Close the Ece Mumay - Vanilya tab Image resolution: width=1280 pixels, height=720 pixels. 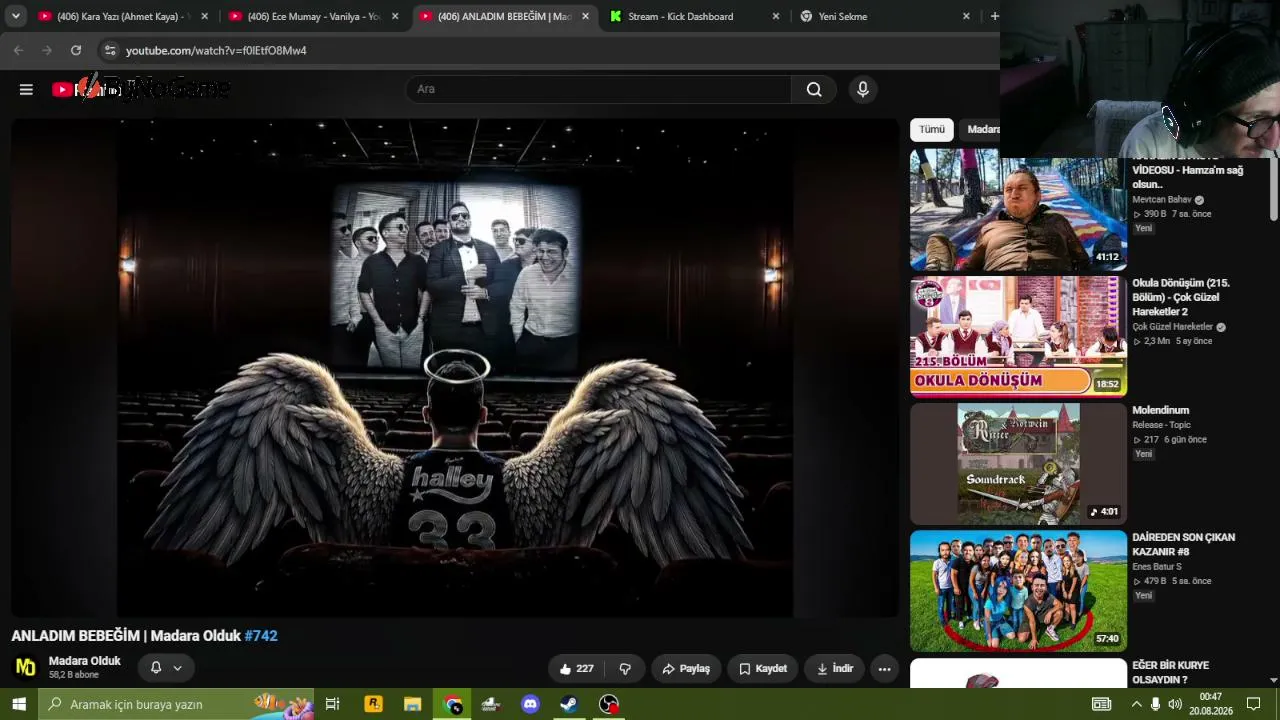(x=394, y=16)
